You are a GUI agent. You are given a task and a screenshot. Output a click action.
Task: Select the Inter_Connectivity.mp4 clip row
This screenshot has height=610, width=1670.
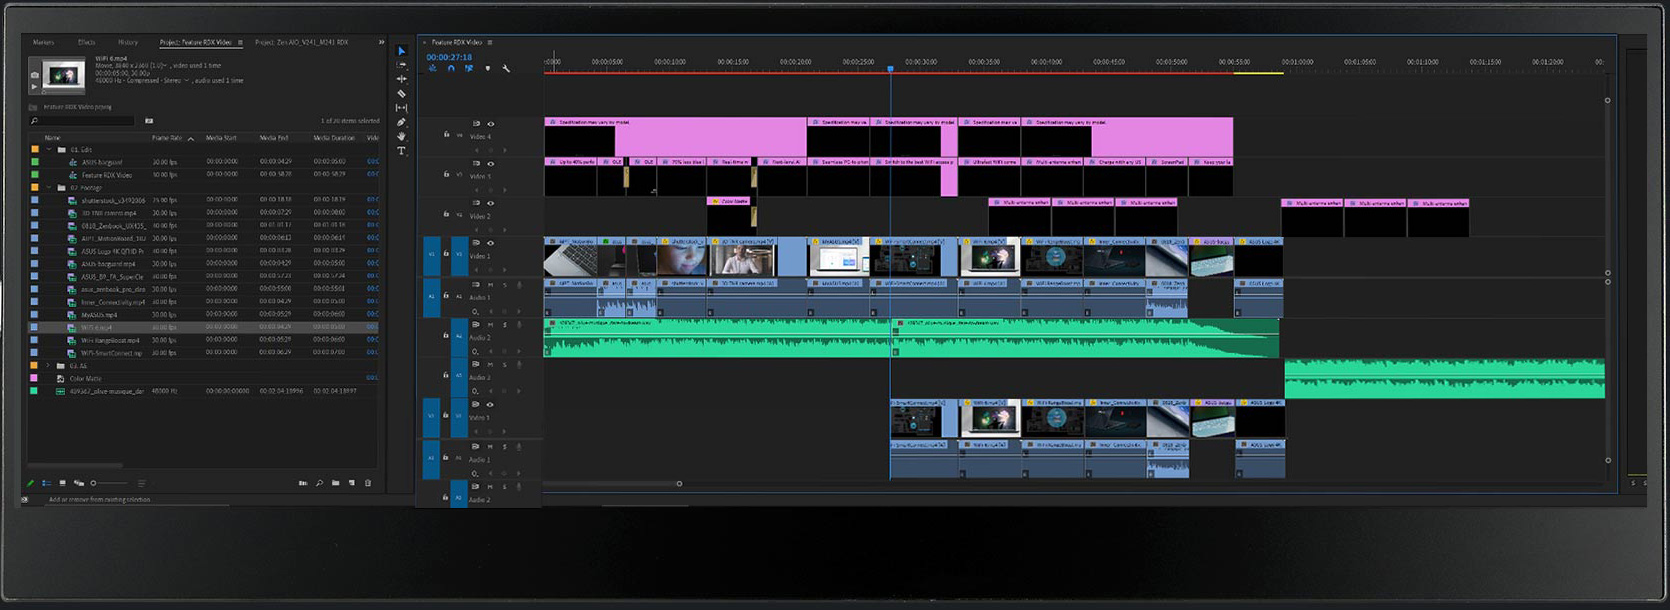(x=205, y=301)
